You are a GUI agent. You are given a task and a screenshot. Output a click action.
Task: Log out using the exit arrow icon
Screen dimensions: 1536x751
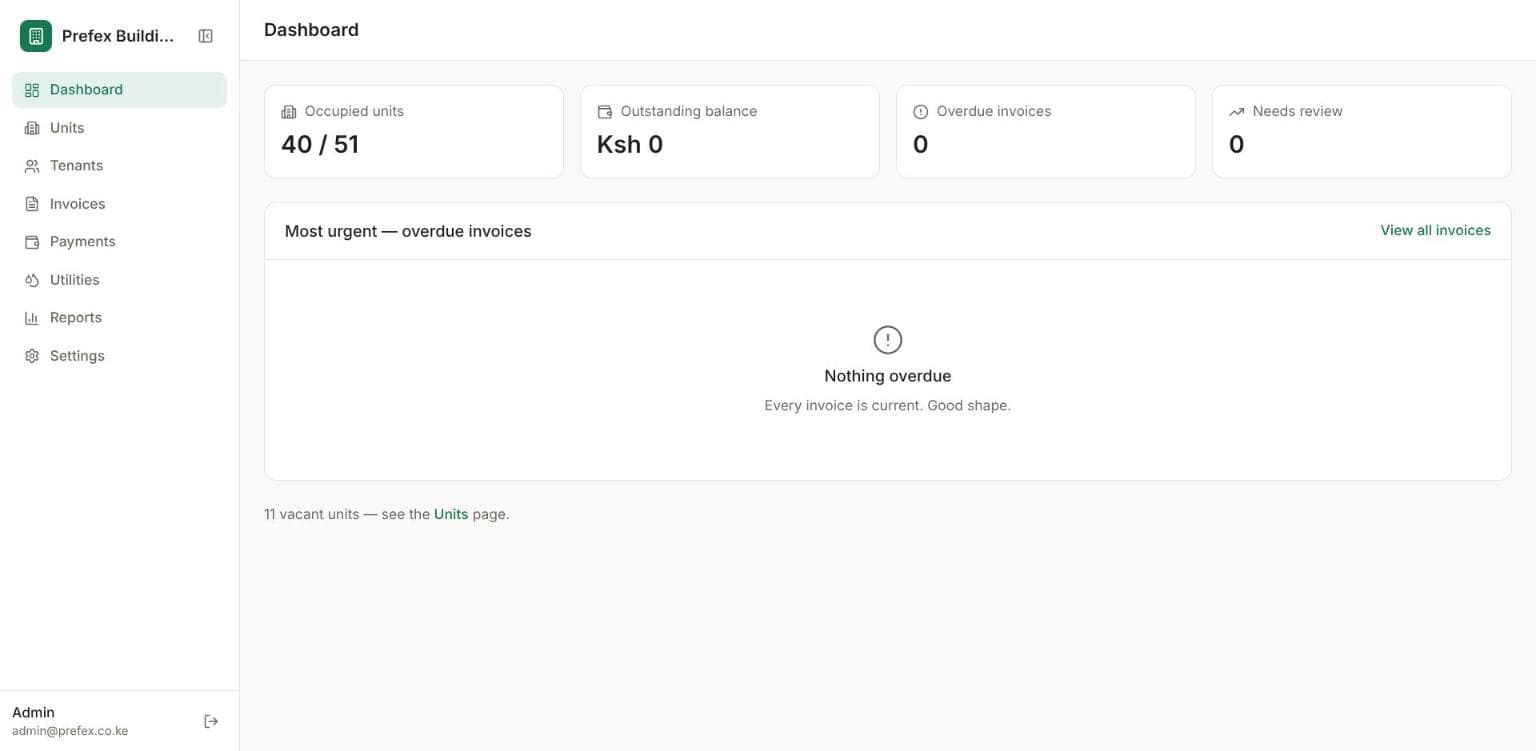click(x=211, y=721)
